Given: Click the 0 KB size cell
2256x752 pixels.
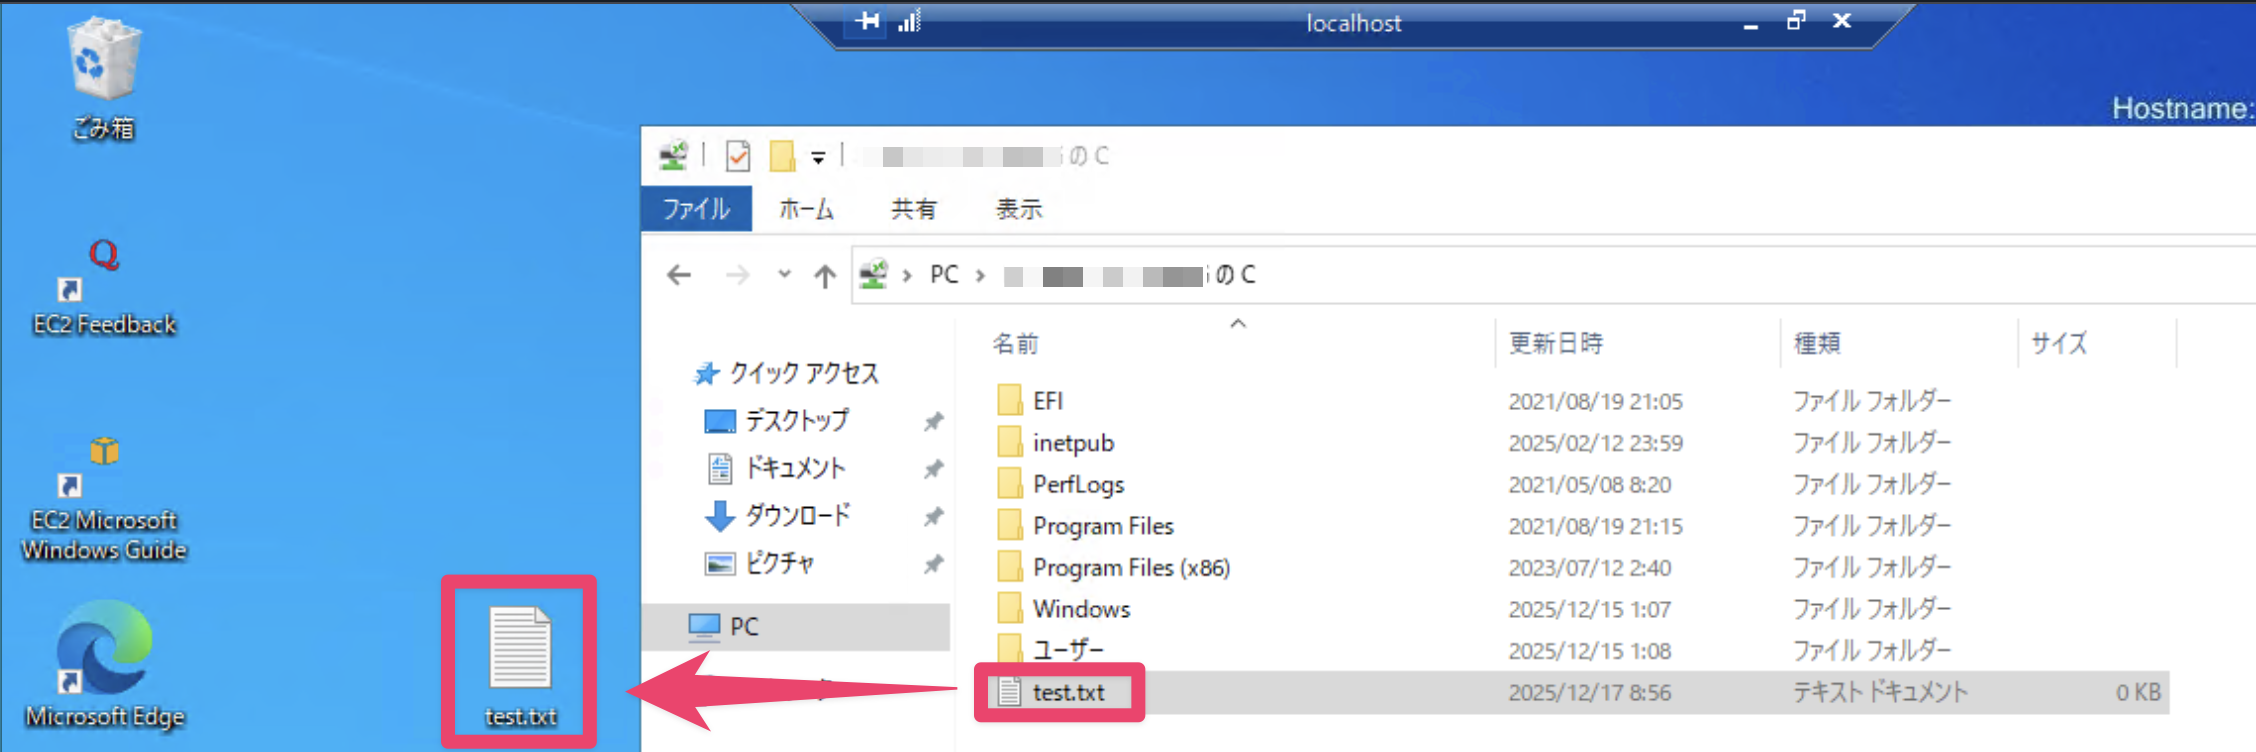Looking at the screenshot, I should [x=2138, y=692].
